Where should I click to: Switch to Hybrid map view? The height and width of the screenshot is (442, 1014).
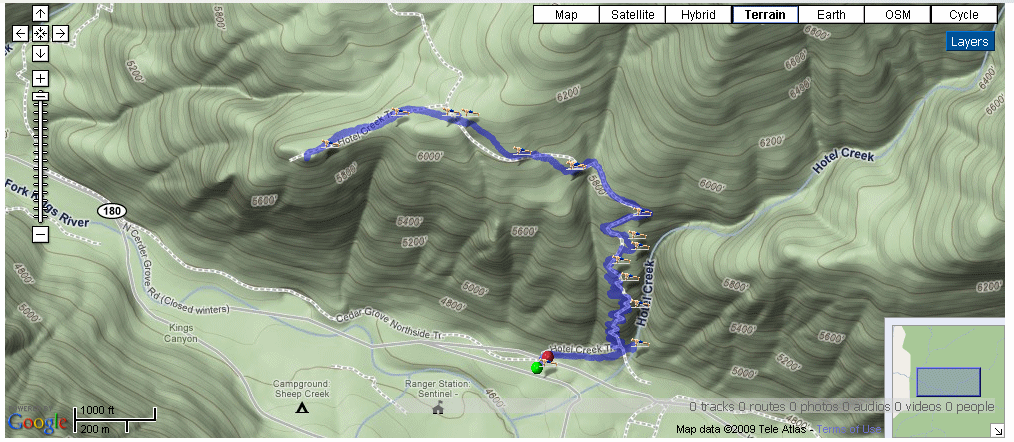point(698,15)
